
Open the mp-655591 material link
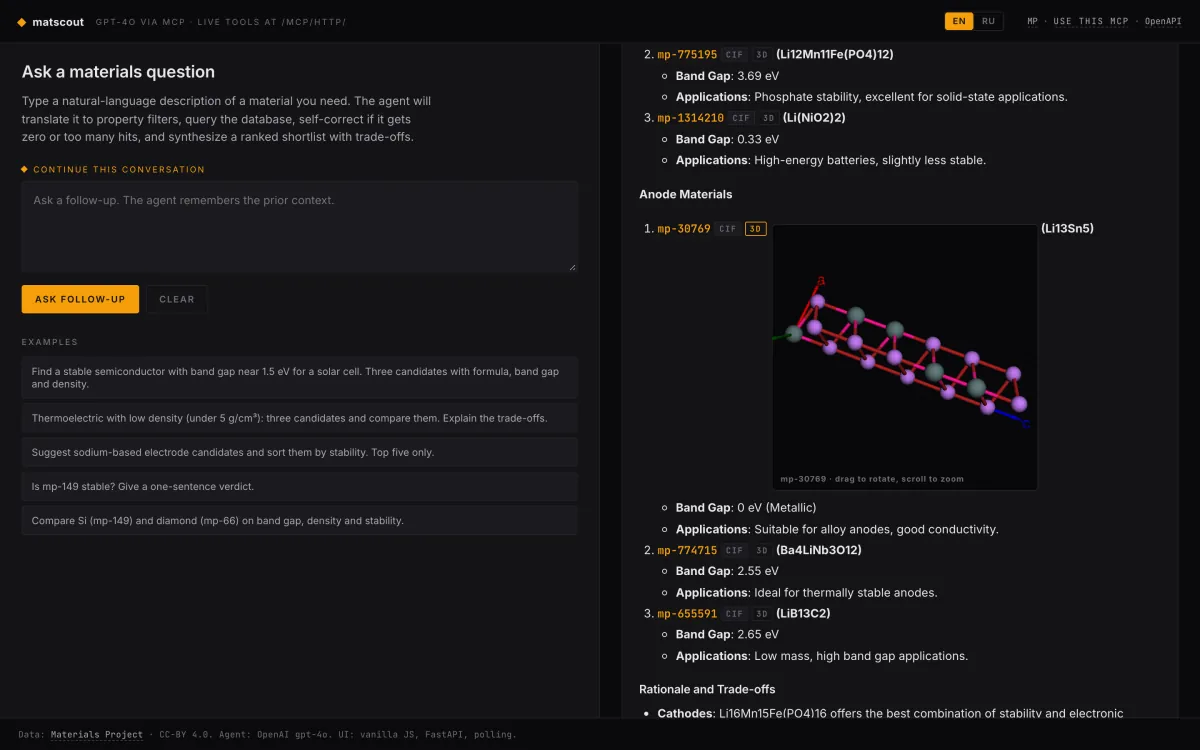687,614
